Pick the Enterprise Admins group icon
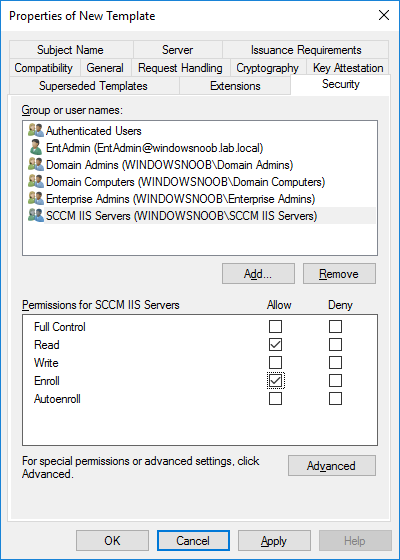 click(x=36, y=199)
